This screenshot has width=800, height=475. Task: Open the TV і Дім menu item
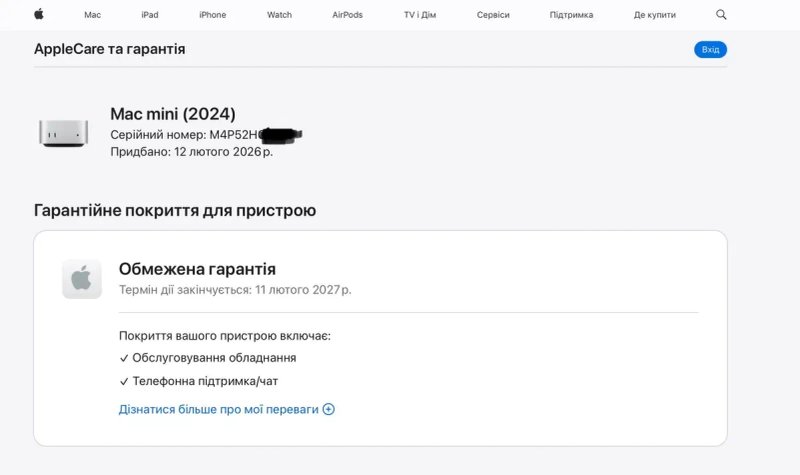420,15
